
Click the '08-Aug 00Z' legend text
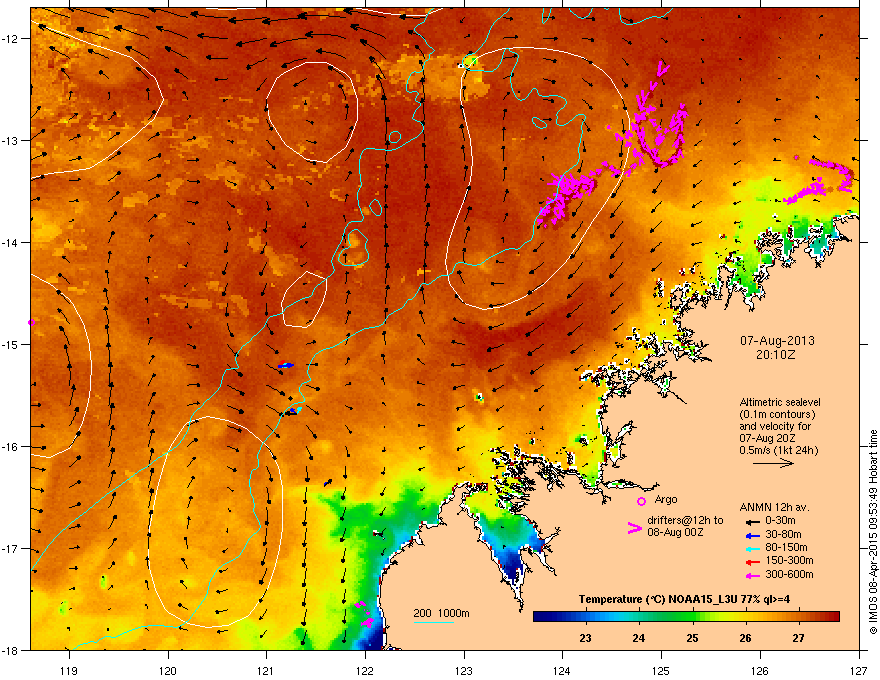(x=675, y=532)
